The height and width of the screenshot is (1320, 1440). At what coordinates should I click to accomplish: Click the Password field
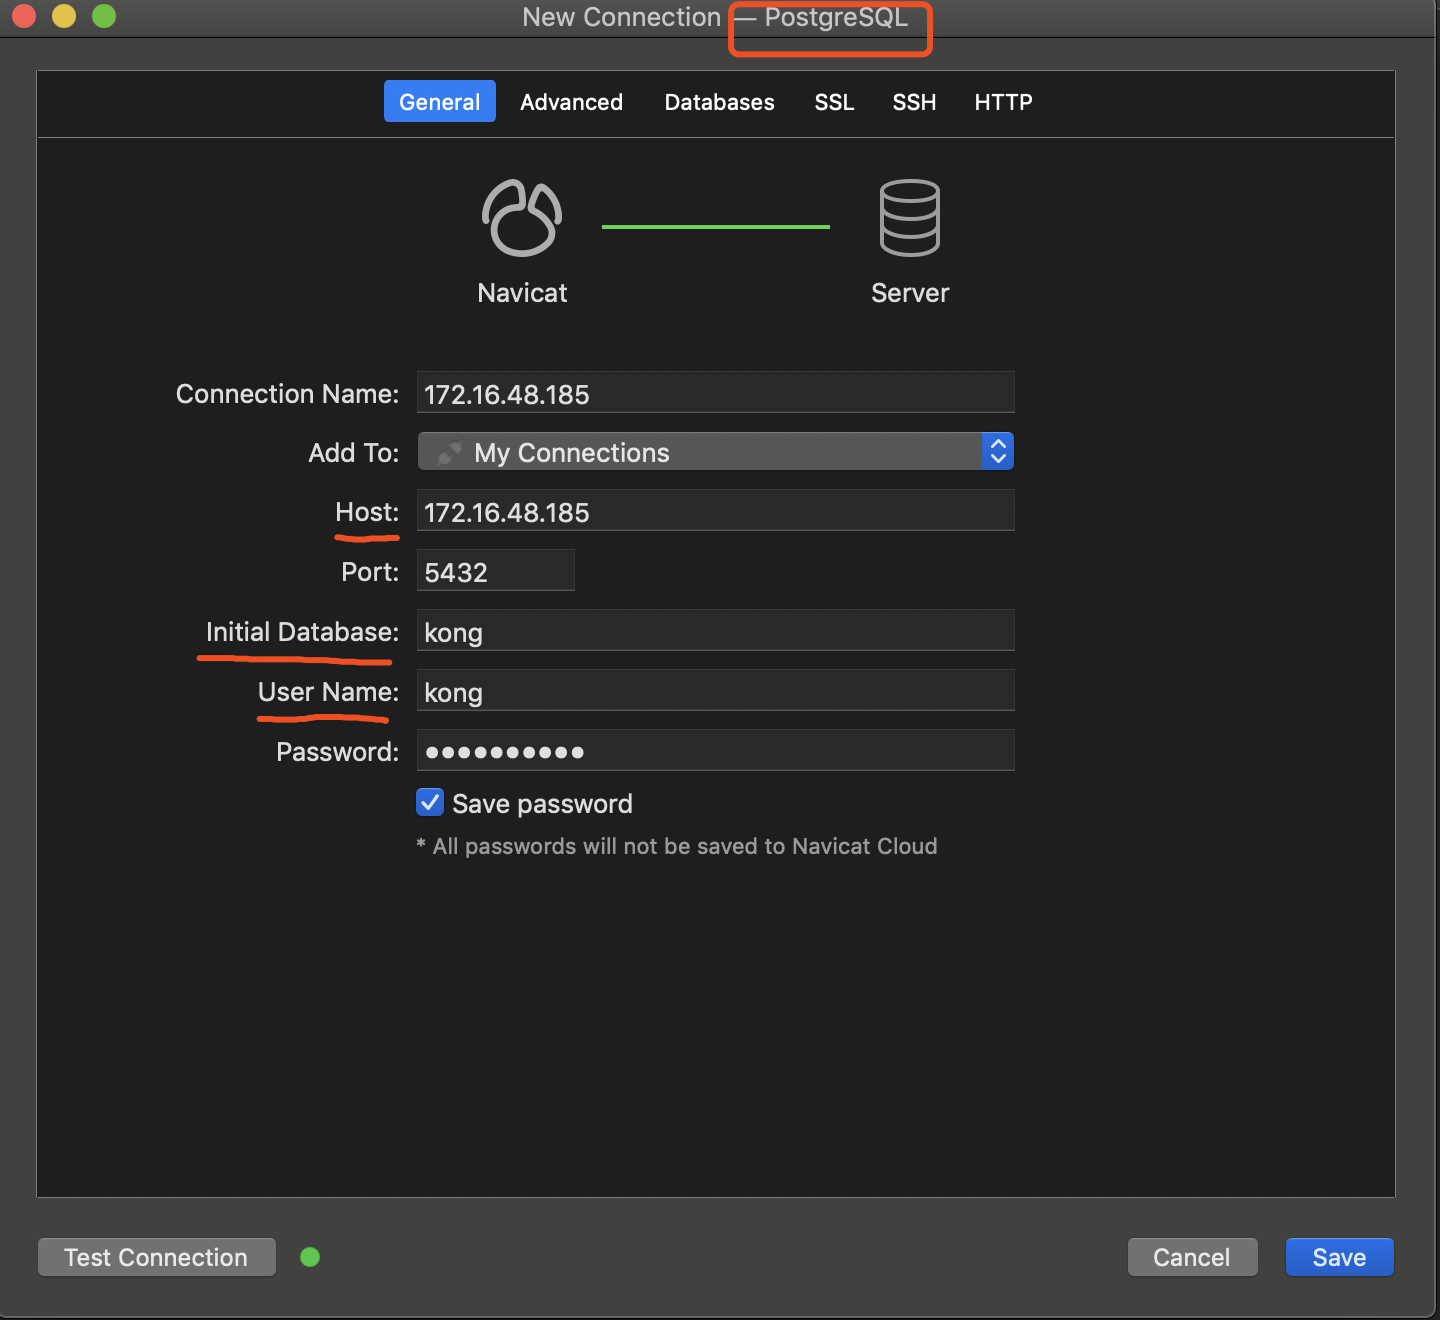click(x=716, y=750)
